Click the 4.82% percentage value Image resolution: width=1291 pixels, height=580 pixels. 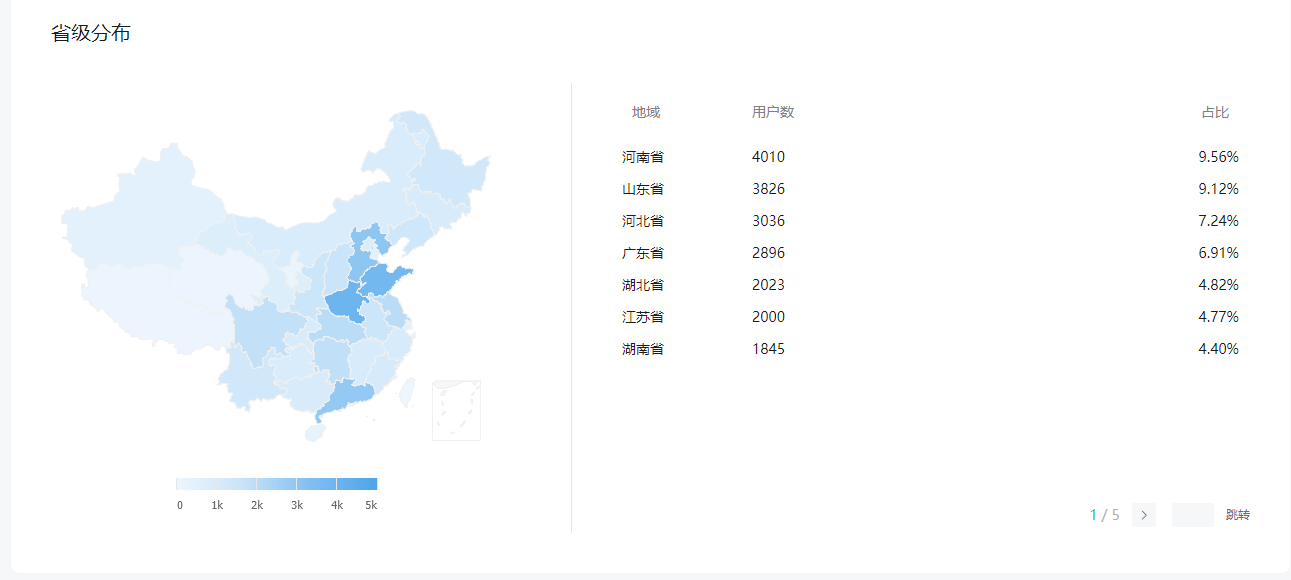point(1219,285)
